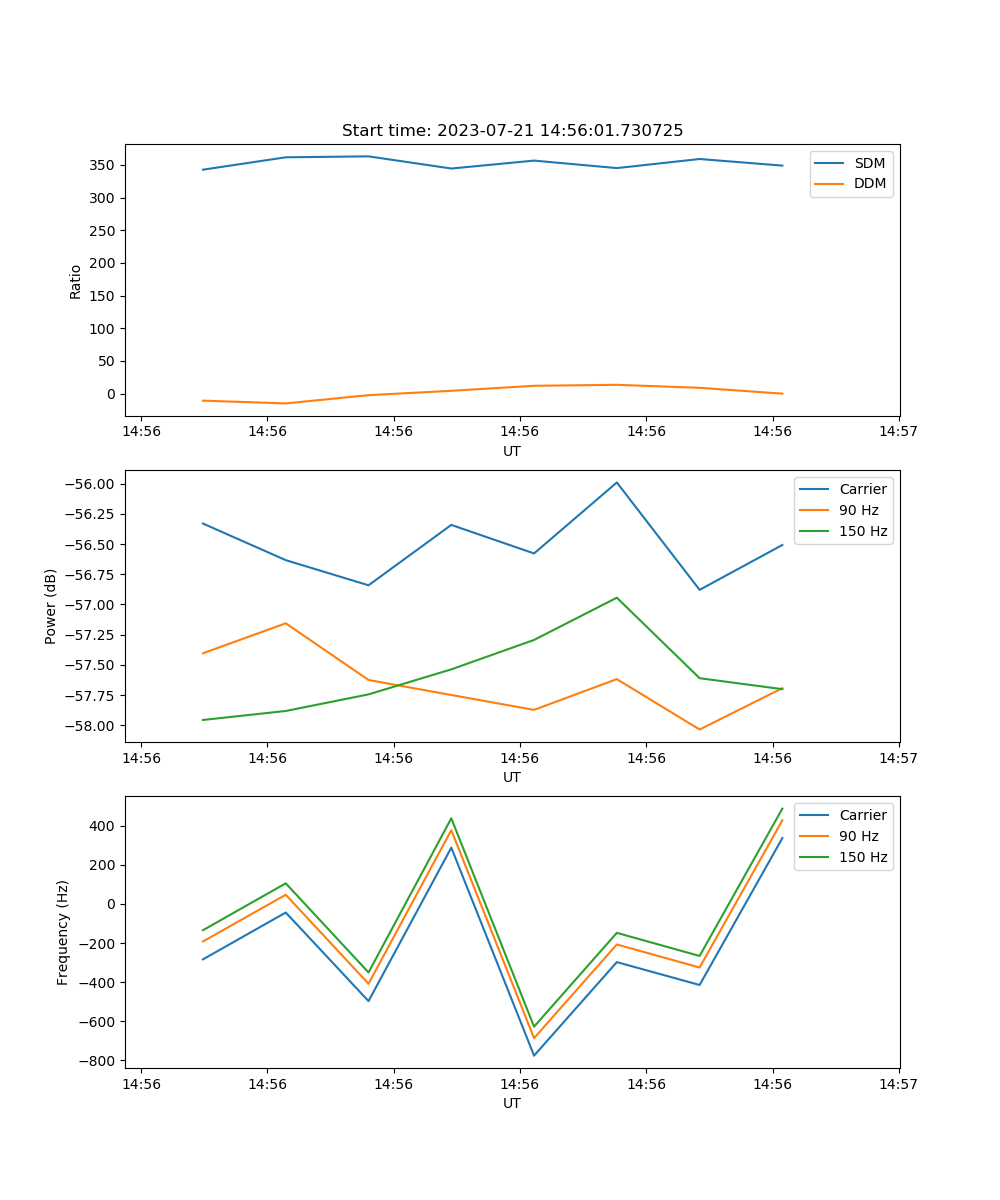Click the blue line swatch beside SDM
Image resolution: width=1000 pixels, height=1200 pixels.
(x=830, y=163)
